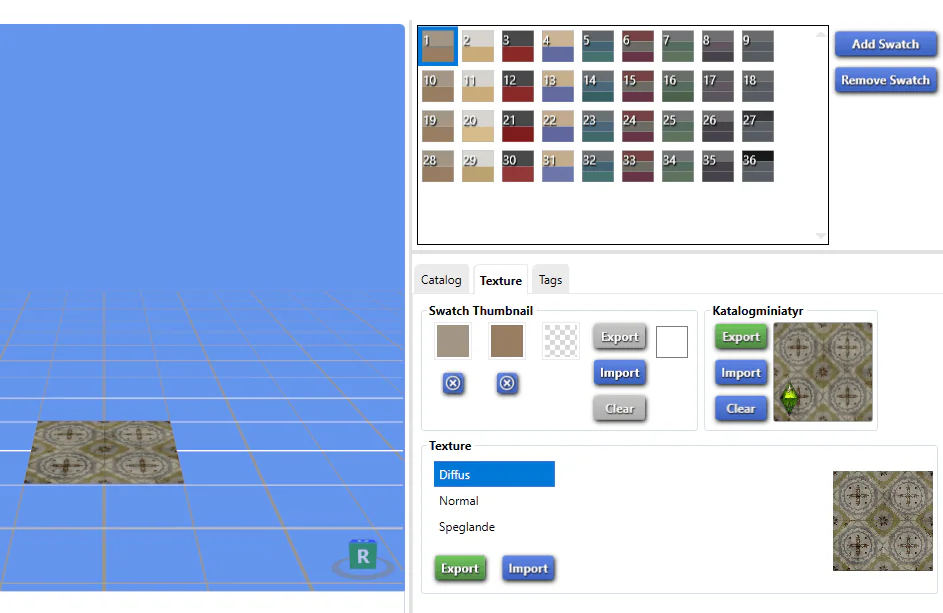Click swatch number 33
Screen dimensions: 943x613
pyautogui.click(x=637, y=166)
